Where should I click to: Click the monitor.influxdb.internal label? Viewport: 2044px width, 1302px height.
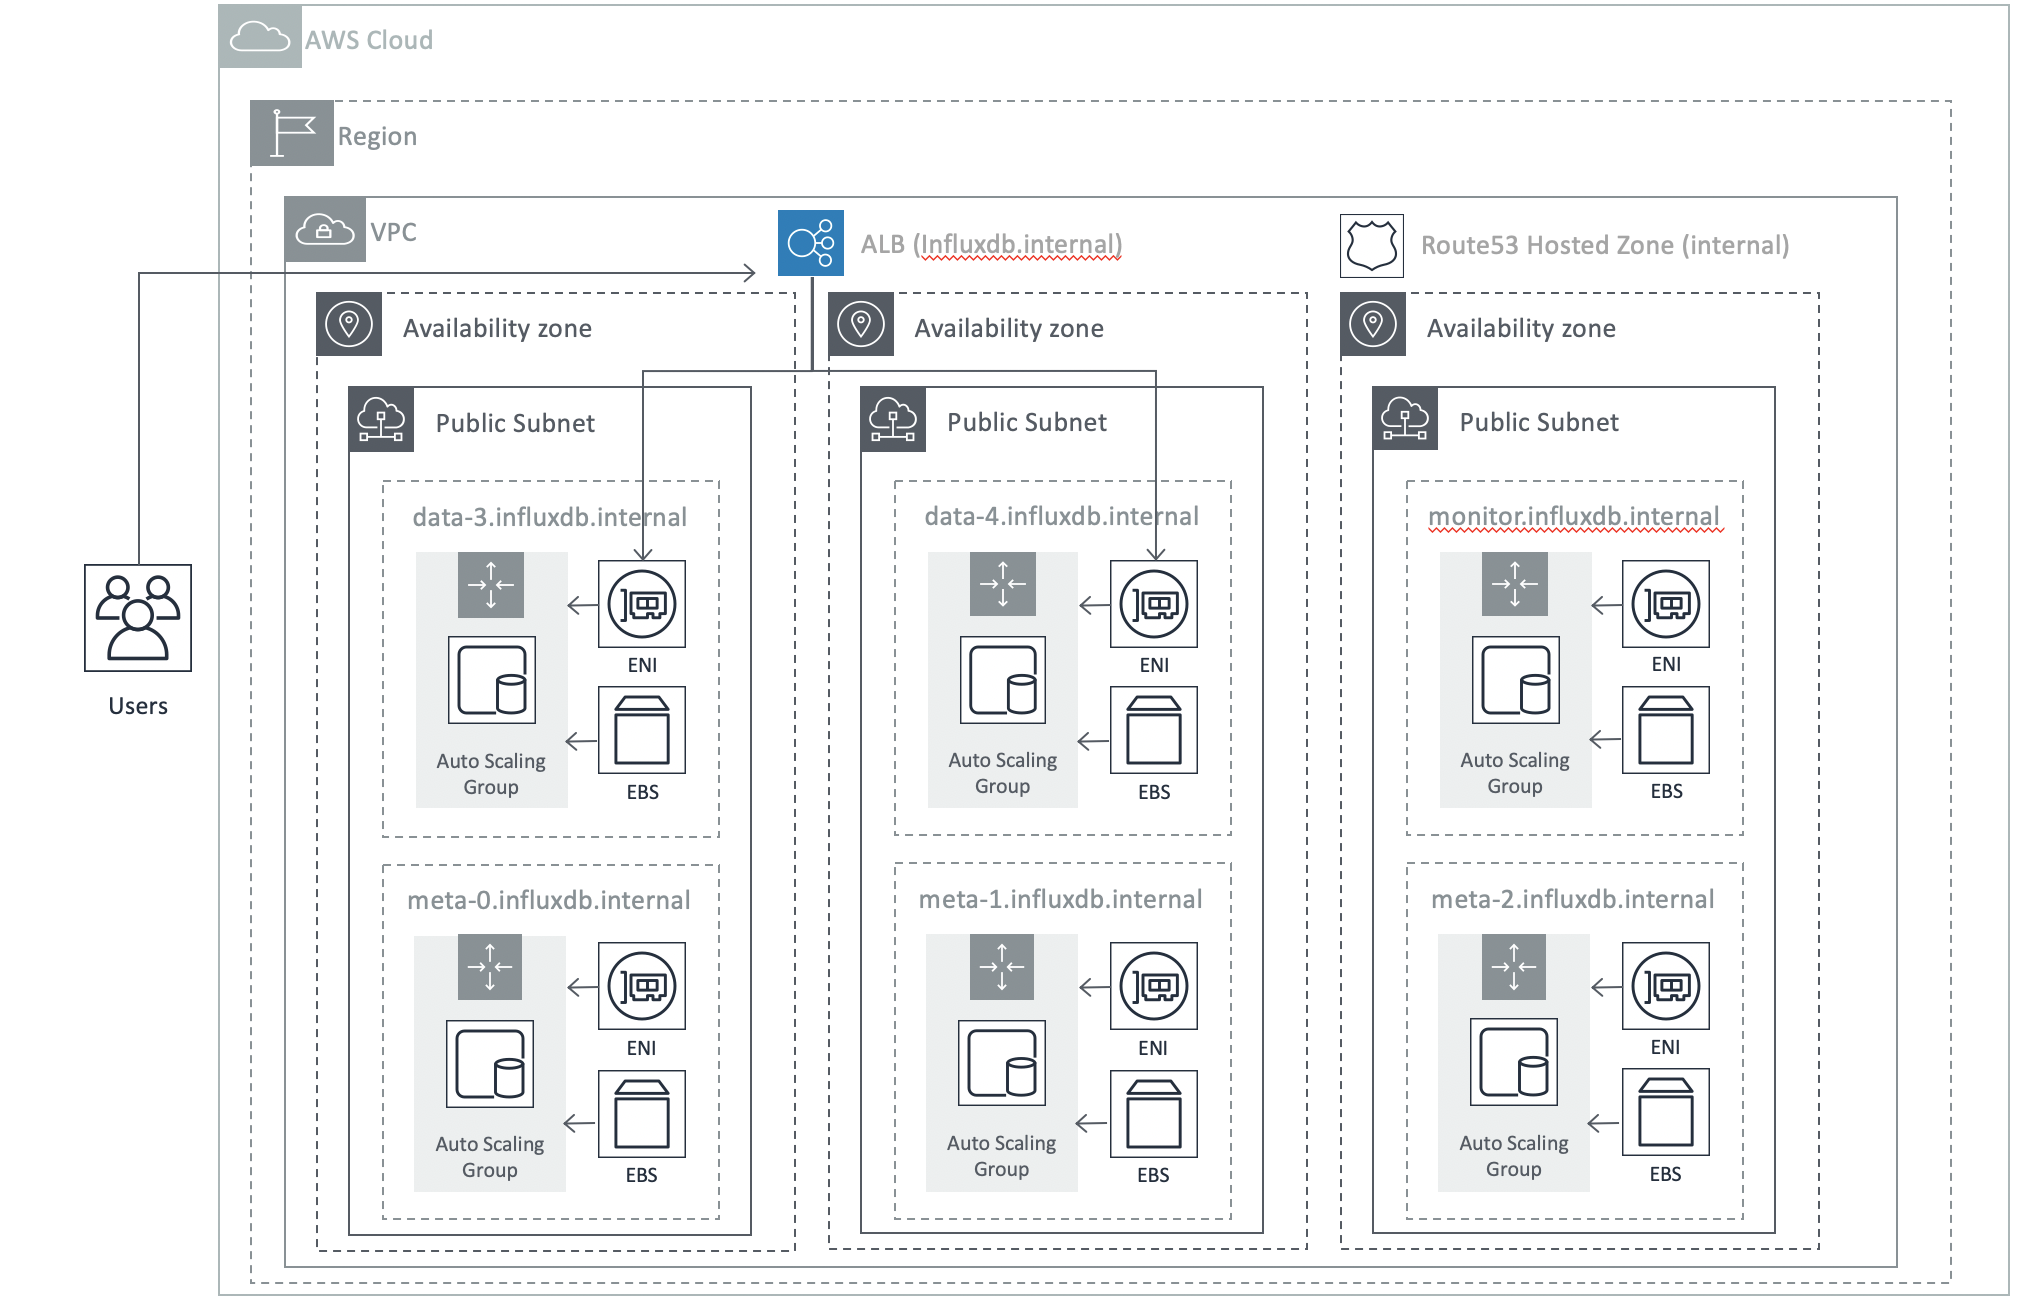coord(1573,516)
